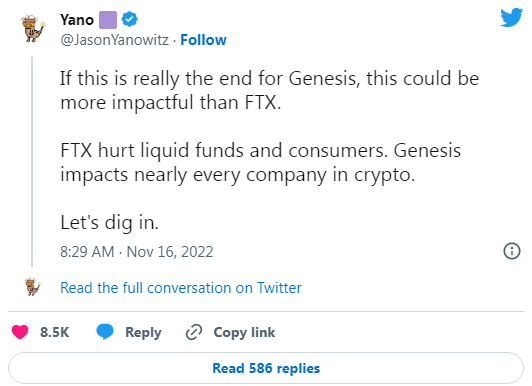Click the pink heart like icon
The height and width of the screenshot is (386, 532).
[20, 332]
